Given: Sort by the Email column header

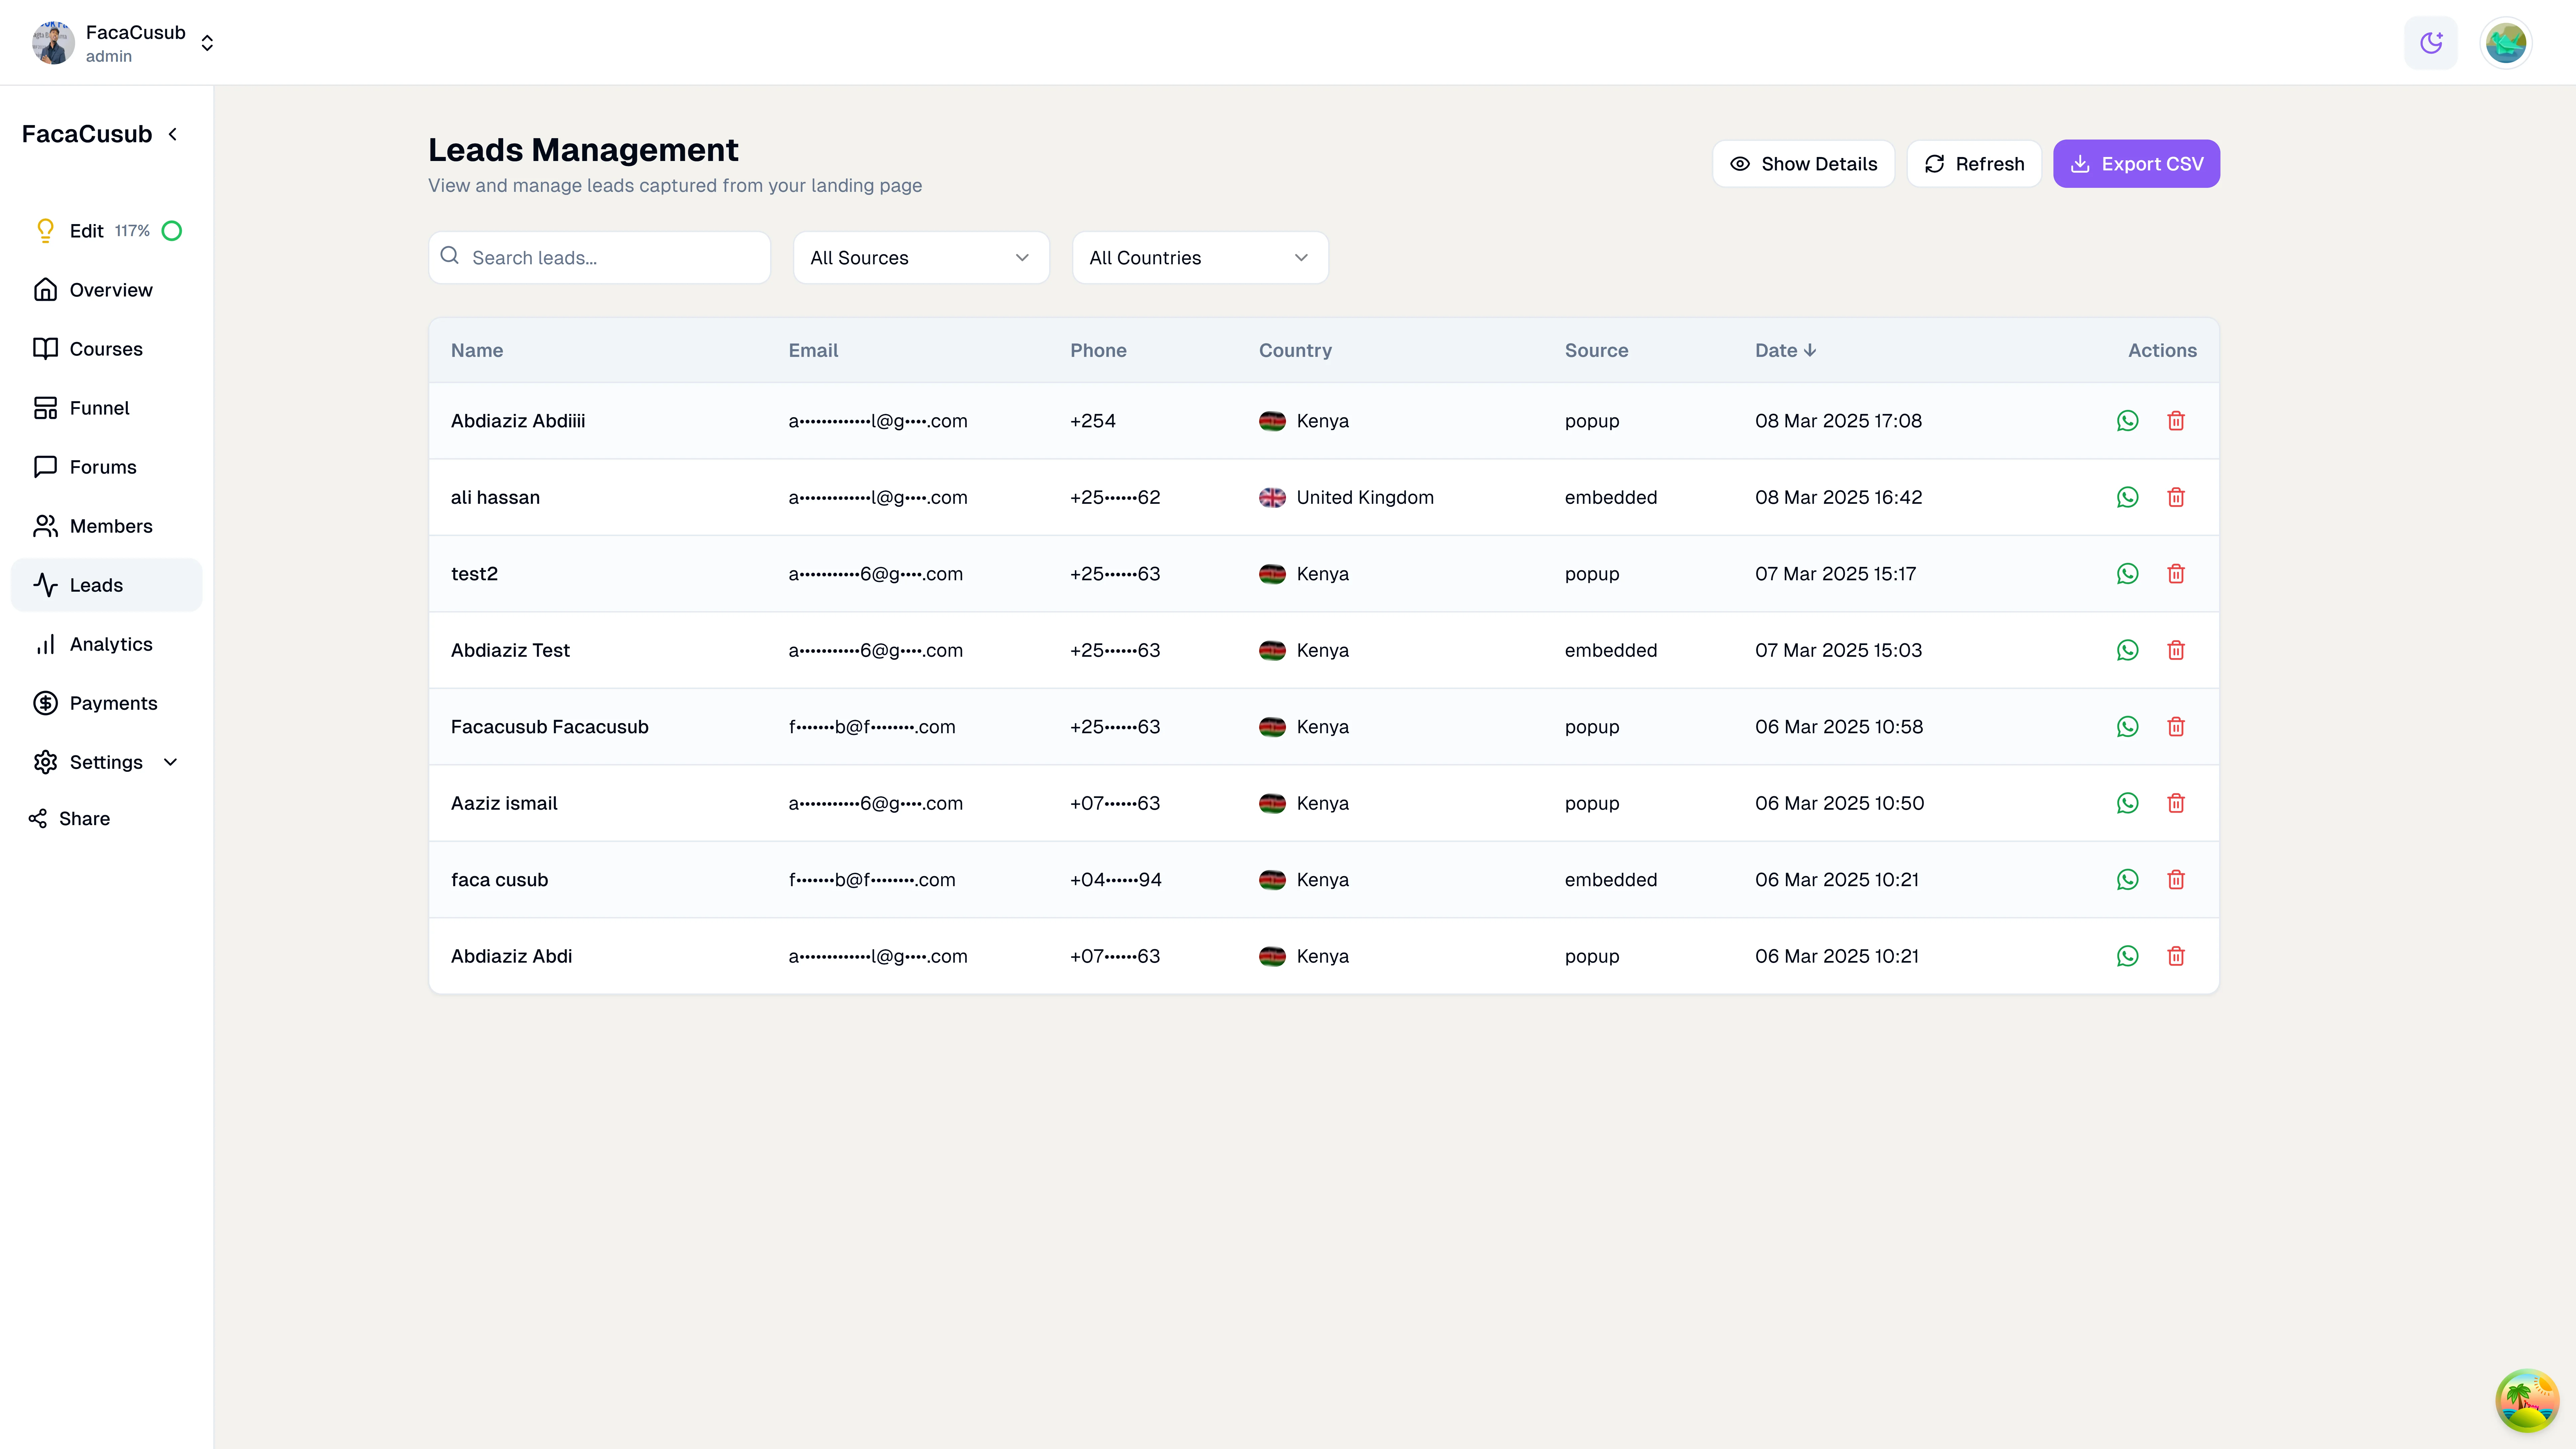Looking at the screenshot, I should 813,351.
